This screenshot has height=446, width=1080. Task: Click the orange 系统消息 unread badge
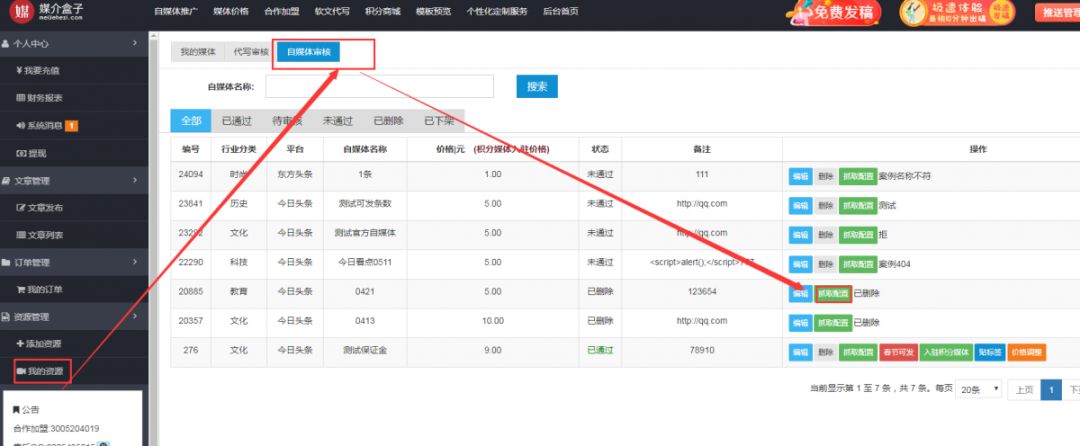(x=71, y=125)
